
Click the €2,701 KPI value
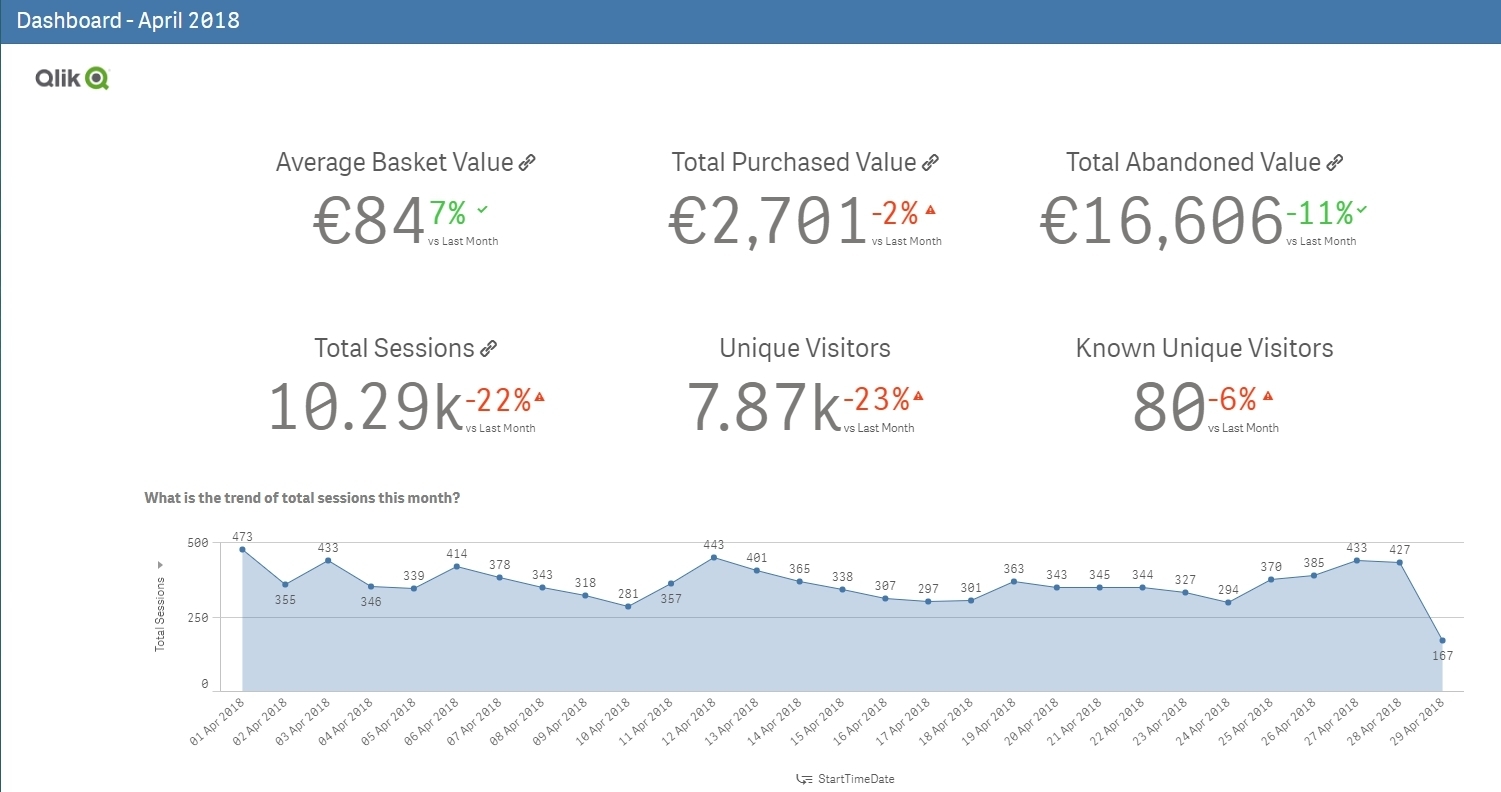tap(768, 221)
